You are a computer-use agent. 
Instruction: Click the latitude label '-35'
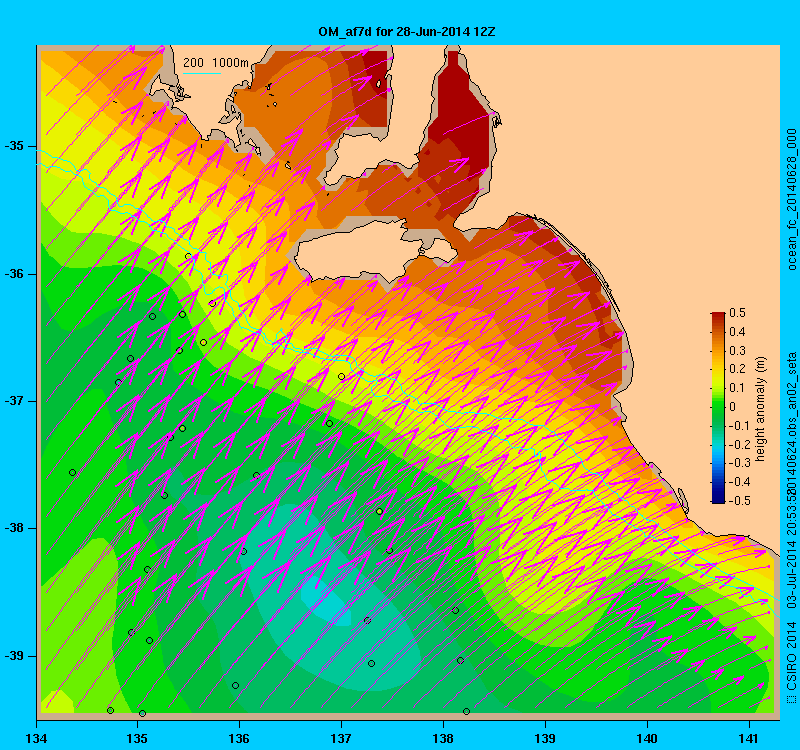pos(15,146)
